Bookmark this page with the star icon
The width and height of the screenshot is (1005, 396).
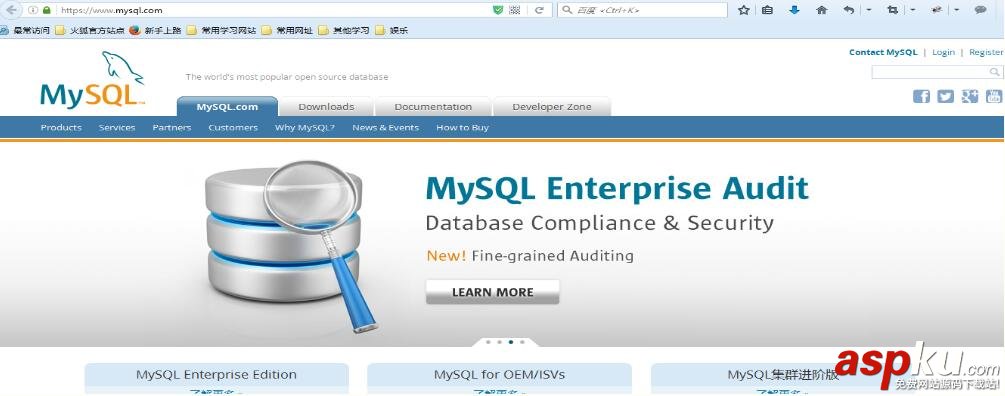point(743,10)
